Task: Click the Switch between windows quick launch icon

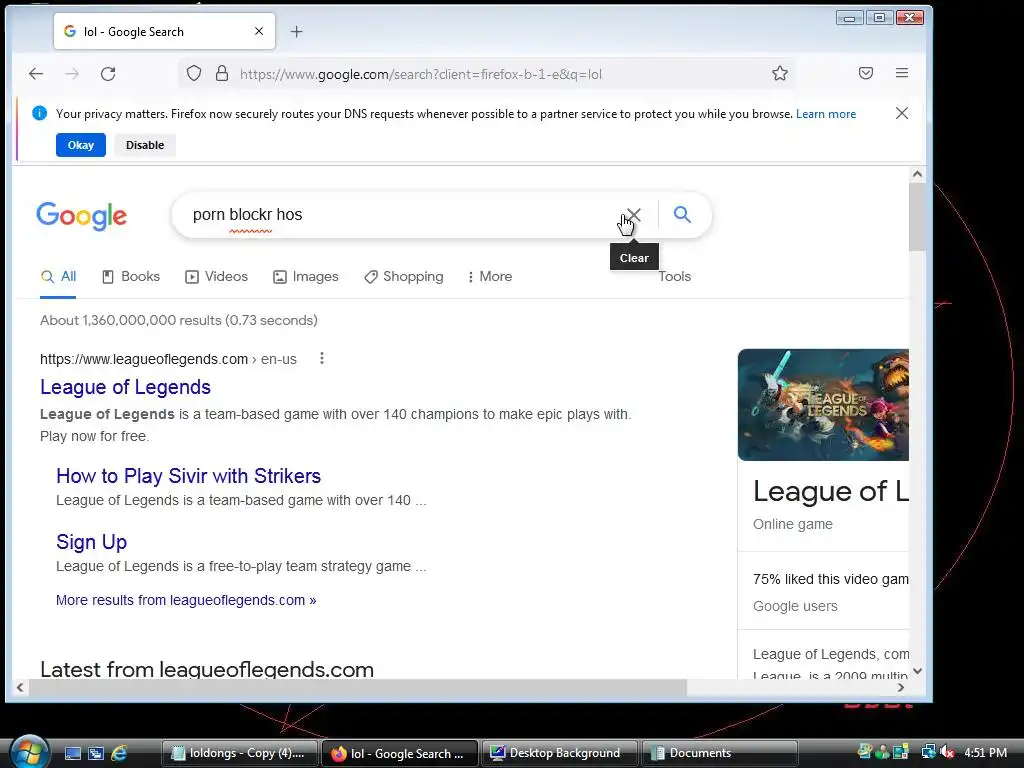Action: (x=96, y=753)
